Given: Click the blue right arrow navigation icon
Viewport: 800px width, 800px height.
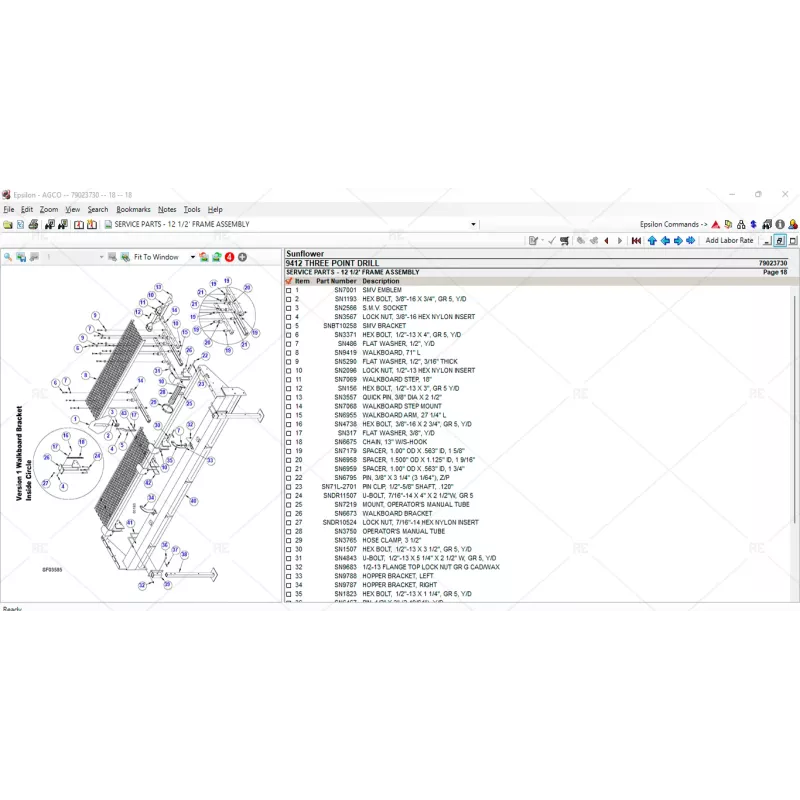Looking at the screenshot, I should 679,241.
